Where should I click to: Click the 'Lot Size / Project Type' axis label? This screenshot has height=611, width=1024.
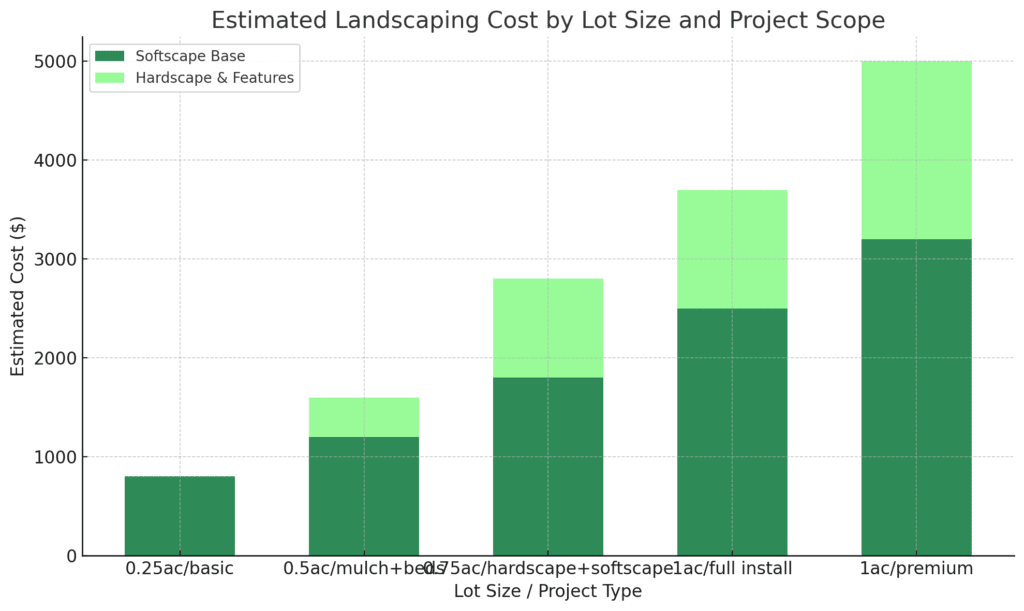point(547,592)
